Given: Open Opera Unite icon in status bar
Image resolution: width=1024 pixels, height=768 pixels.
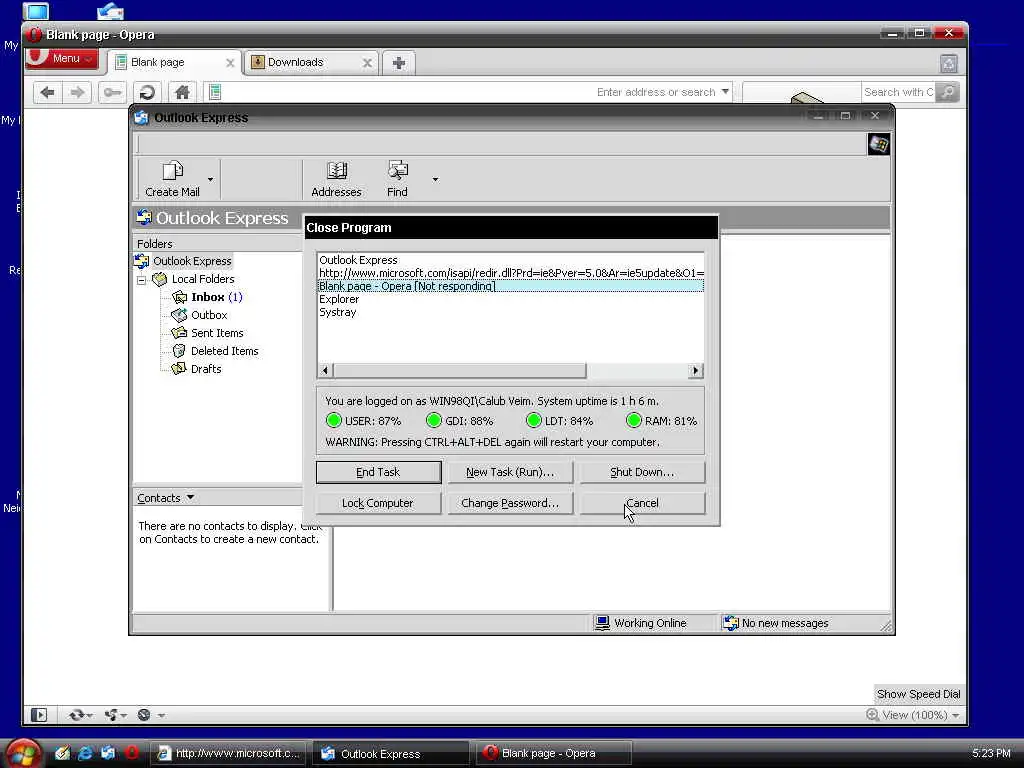Looking at the screenshot, I should click(116, 715).
